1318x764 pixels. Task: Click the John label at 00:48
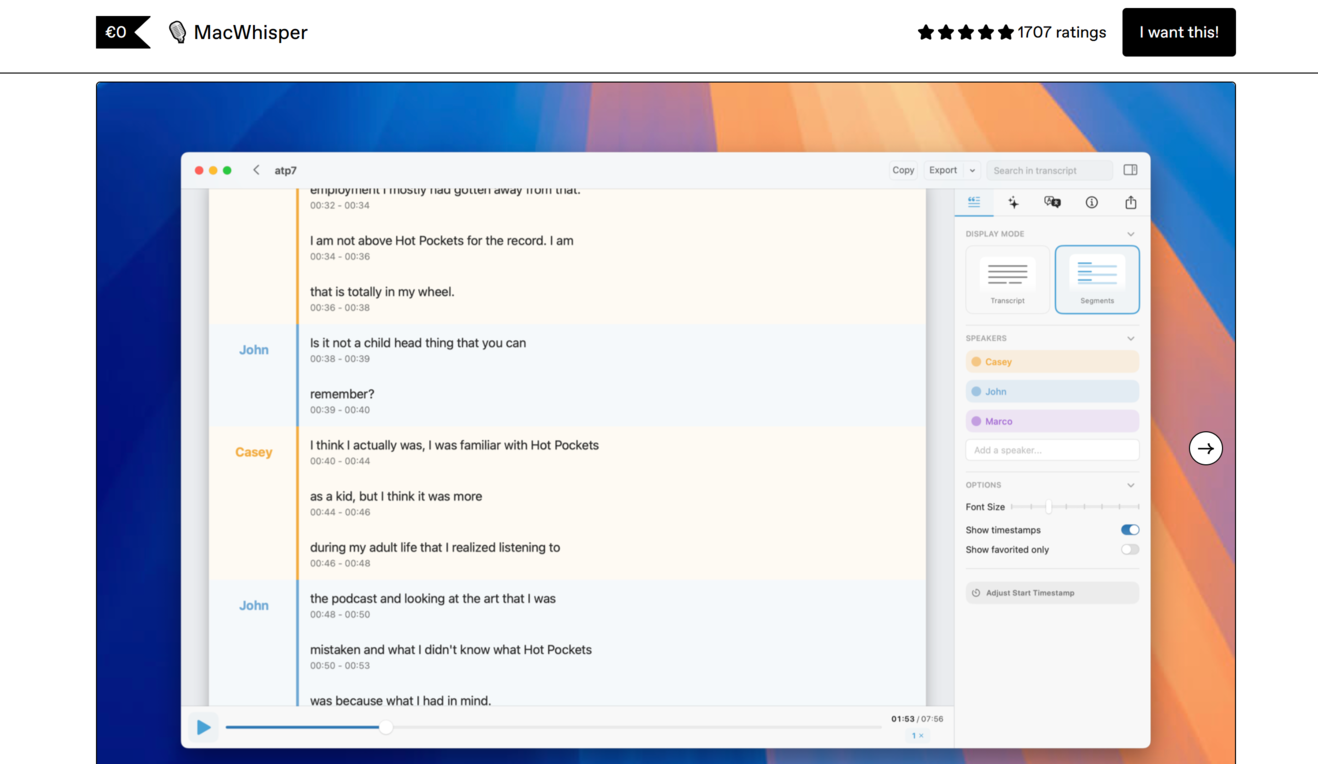pos(253,605)
